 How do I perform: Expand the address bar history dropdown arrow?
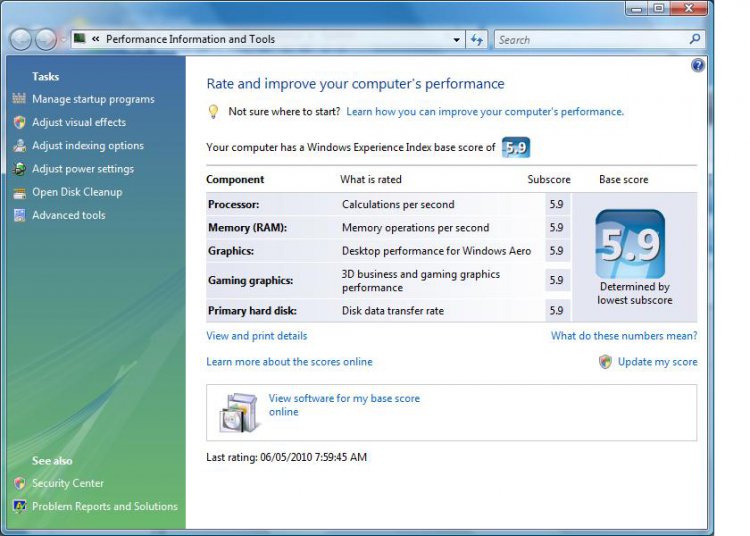click(x=456, y=40)
